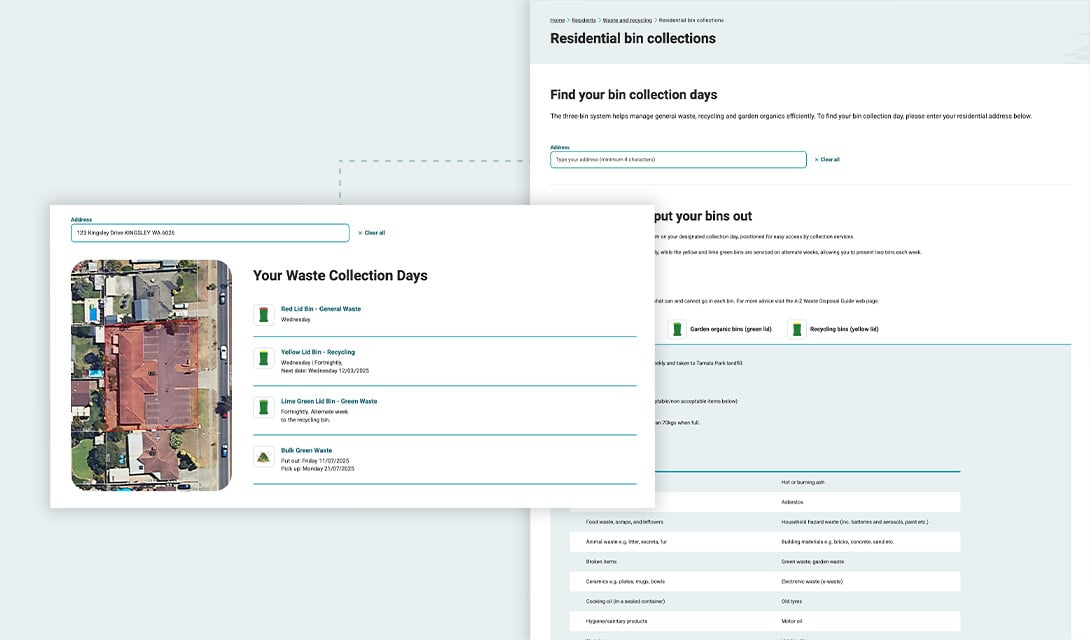This screenshot has height=640, width=1090.
Task: Click the Lime Green Lid Bin icon
Action: (x=263, y=407)
